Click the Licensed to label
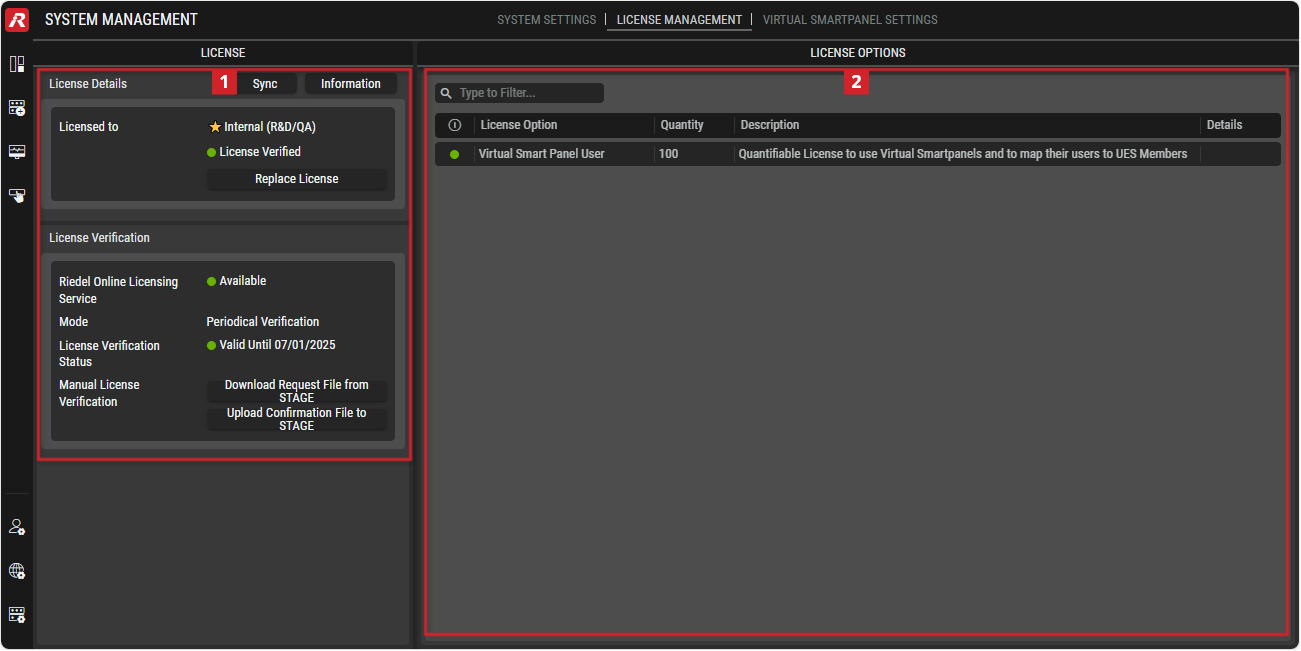Image resolution: width=1301 pixels, height=651 pixels. (88, 127)
